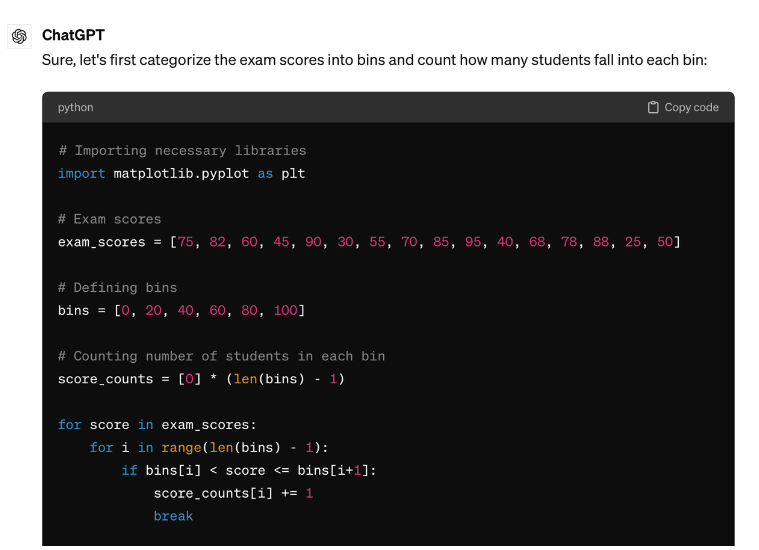This screenshot has height=550, width=759.
Task: Click the ChatGPT logo avatar icon
Action: 19,36
